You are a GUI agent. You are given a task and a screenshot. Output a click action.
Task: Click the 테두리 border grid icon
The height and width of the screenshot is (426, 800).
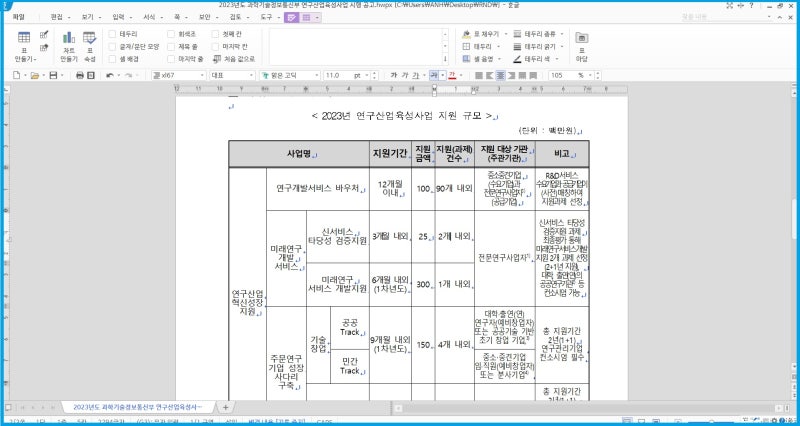pos(466,46)
